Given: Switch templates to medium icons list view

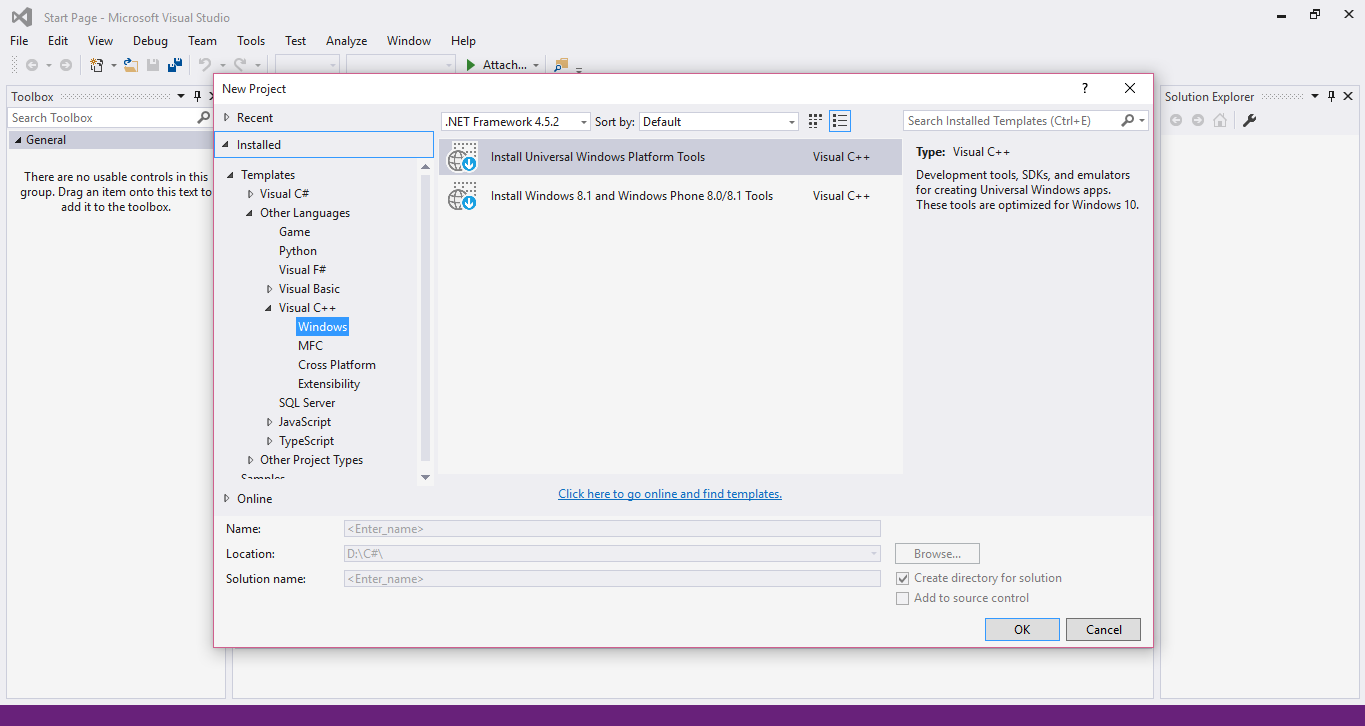Looking at the screenshot, I should coord(840,121).
